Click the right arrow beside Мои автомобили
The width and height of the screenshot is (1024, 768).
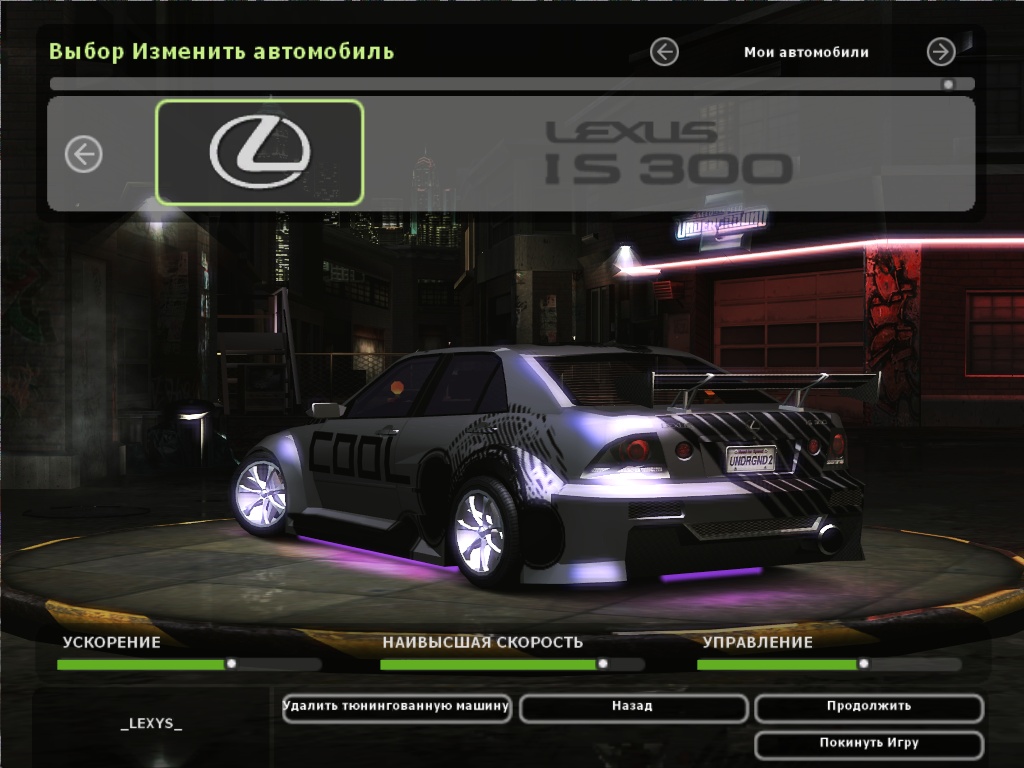click(x=941, y=52)
